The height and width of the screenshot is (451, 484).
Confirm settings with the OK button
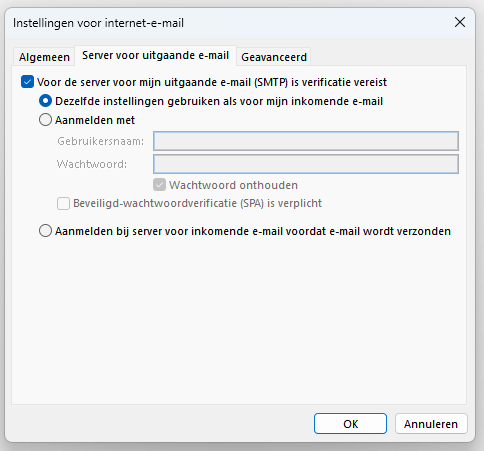pyautogui.click(x=350, y=424)
